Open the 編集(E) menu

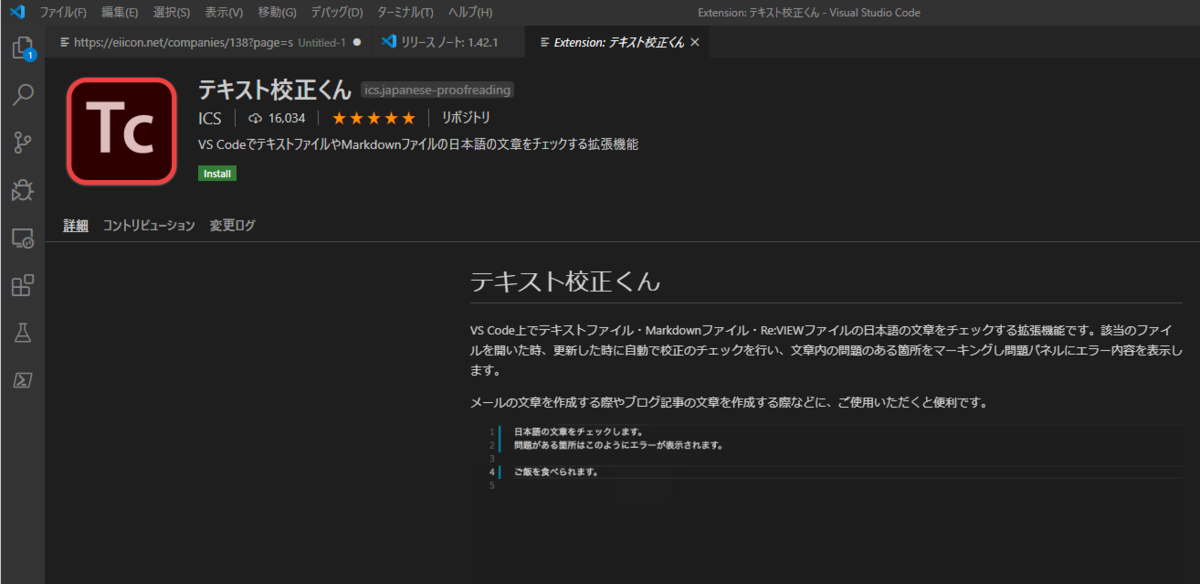point(119,12)
